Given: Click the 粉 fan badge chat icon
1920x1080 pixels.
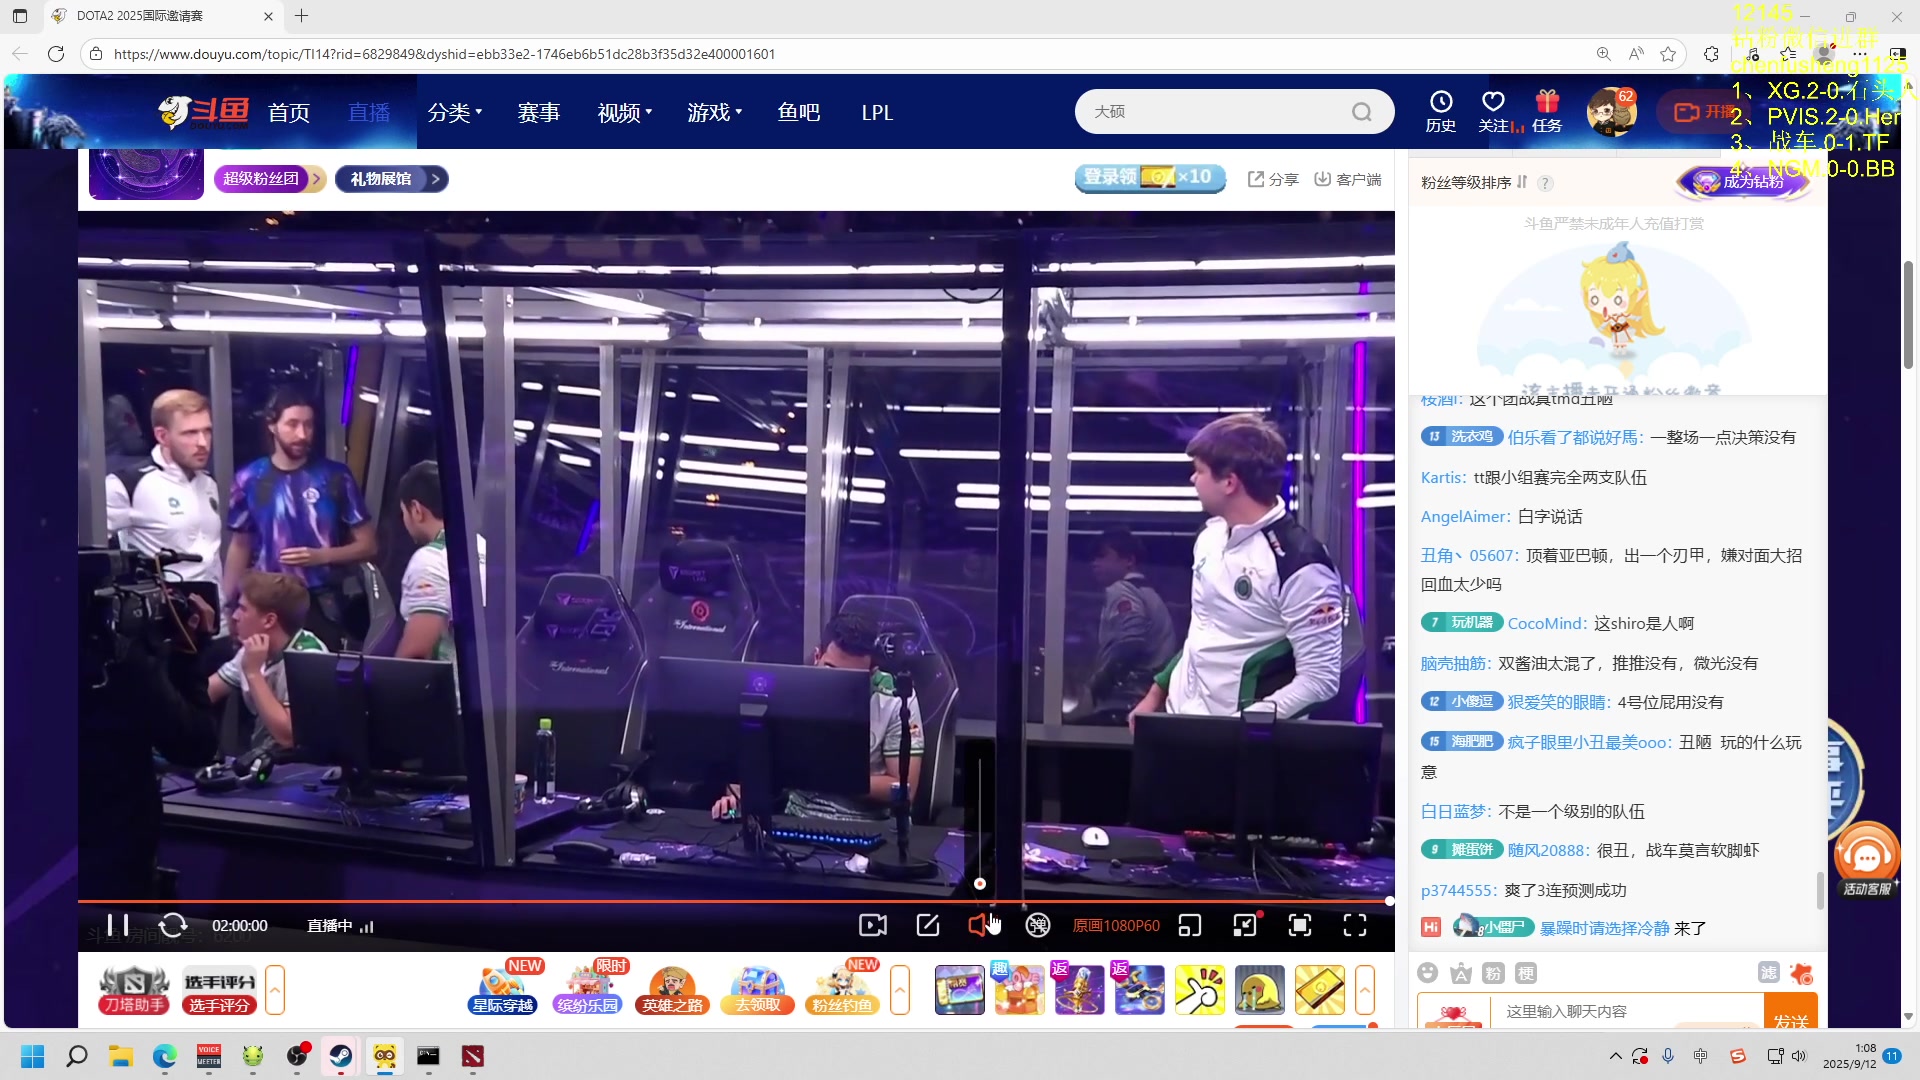Looking at the screenshot, I should pos(1493,973).
